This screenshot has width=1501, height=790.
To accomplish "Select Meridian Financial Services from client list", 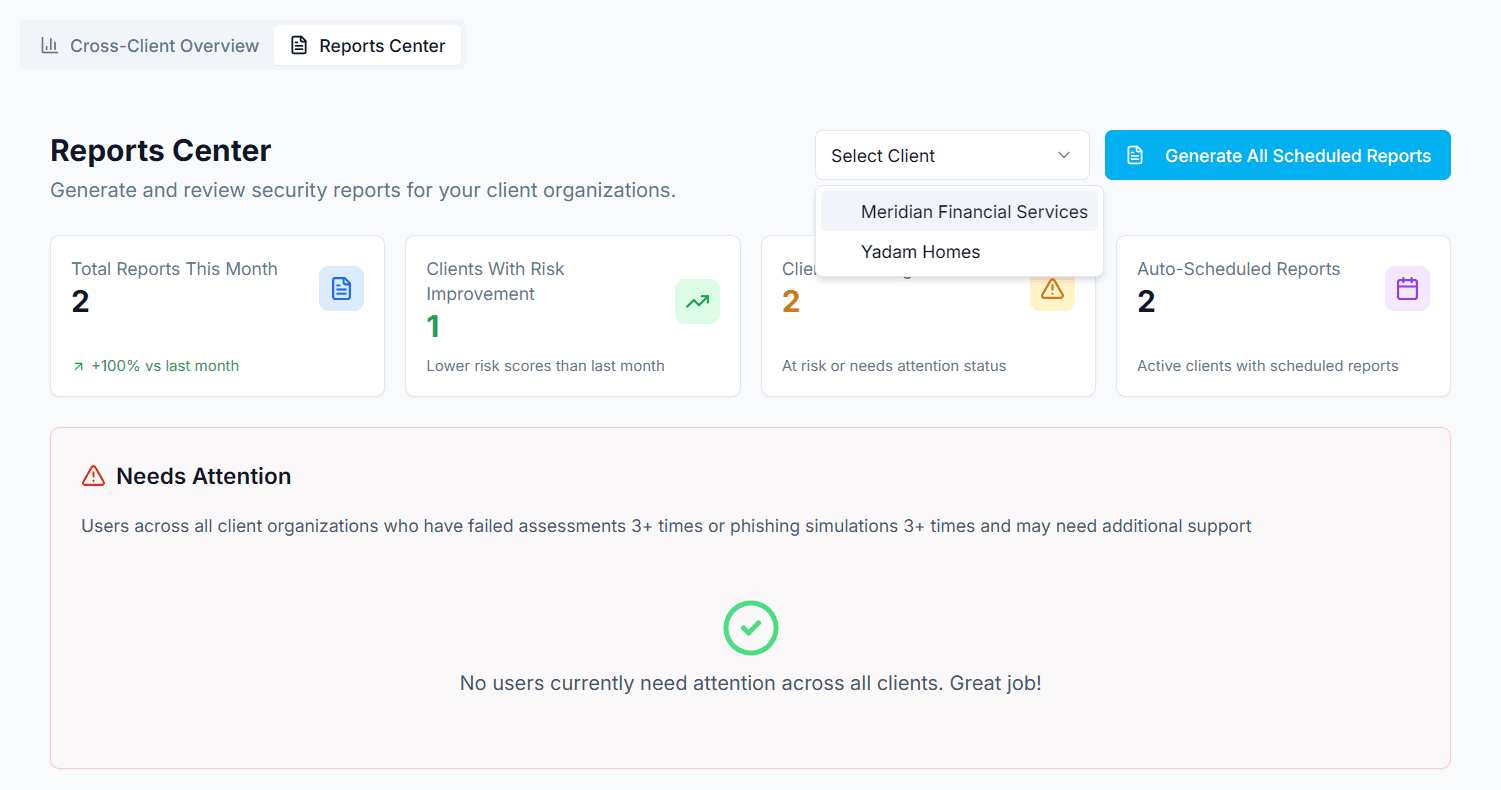I will 973,211.
